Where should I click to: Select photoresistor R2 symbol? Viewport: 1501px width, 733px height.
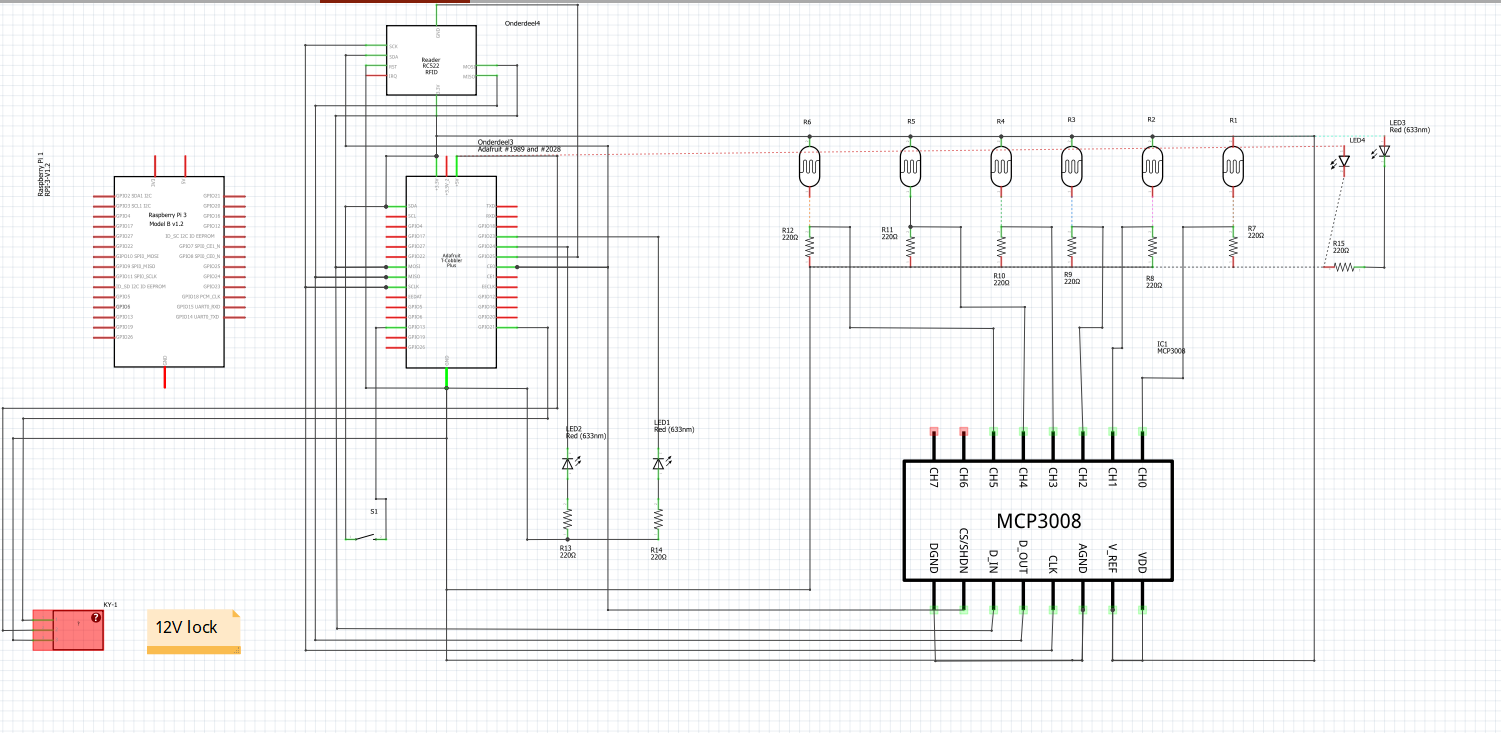click(1152, 166)
